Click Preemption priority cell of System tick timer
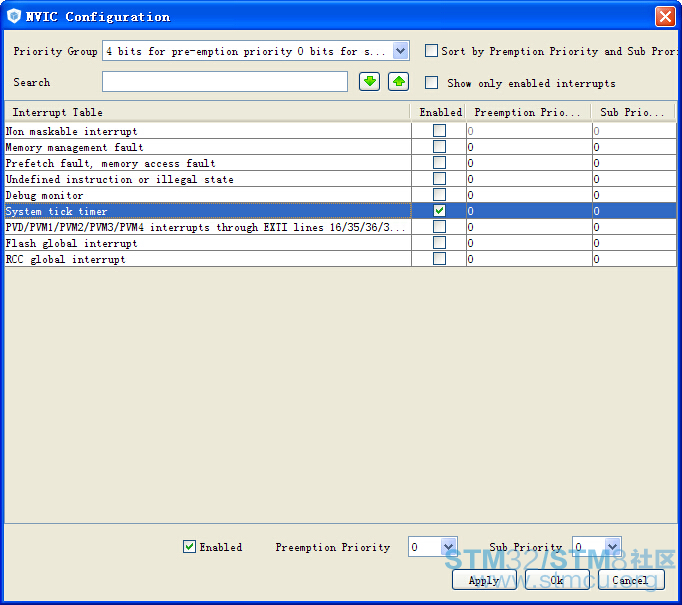The width and height of the screenshot is (682, 605). (x=529, y=211)
